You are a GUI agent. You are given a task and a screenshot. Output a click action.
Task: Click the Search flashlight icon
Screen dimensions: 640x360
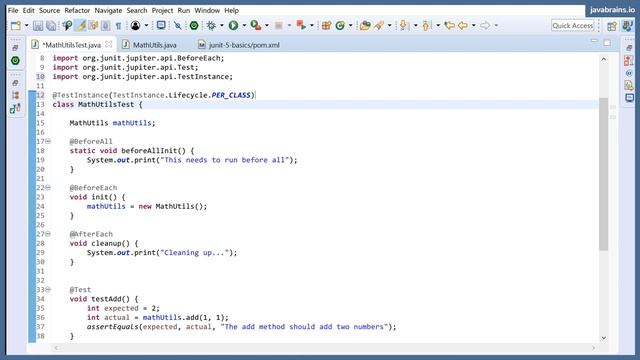[379, 26]
